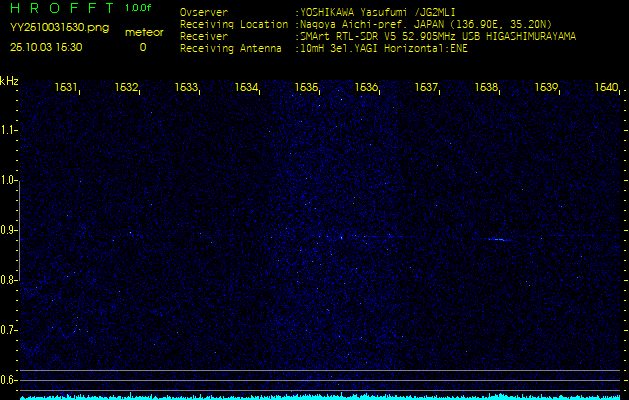Click the 1636 time axis label
The width and height of the screenshot is (629, 400).
coord(366,87)
